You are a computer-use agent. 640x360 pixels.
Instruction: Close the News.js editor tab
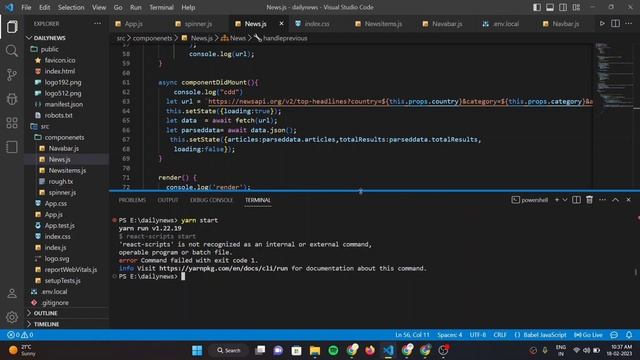point(281,24)
